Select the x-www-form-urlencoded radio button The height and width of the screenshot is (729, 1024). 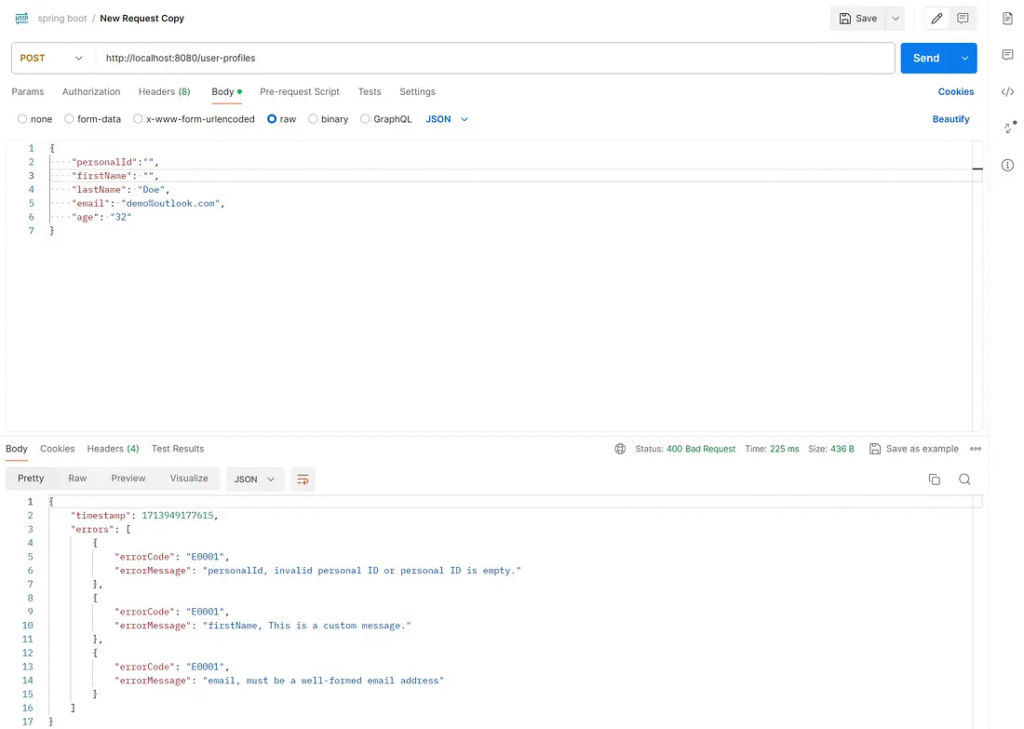137,119
